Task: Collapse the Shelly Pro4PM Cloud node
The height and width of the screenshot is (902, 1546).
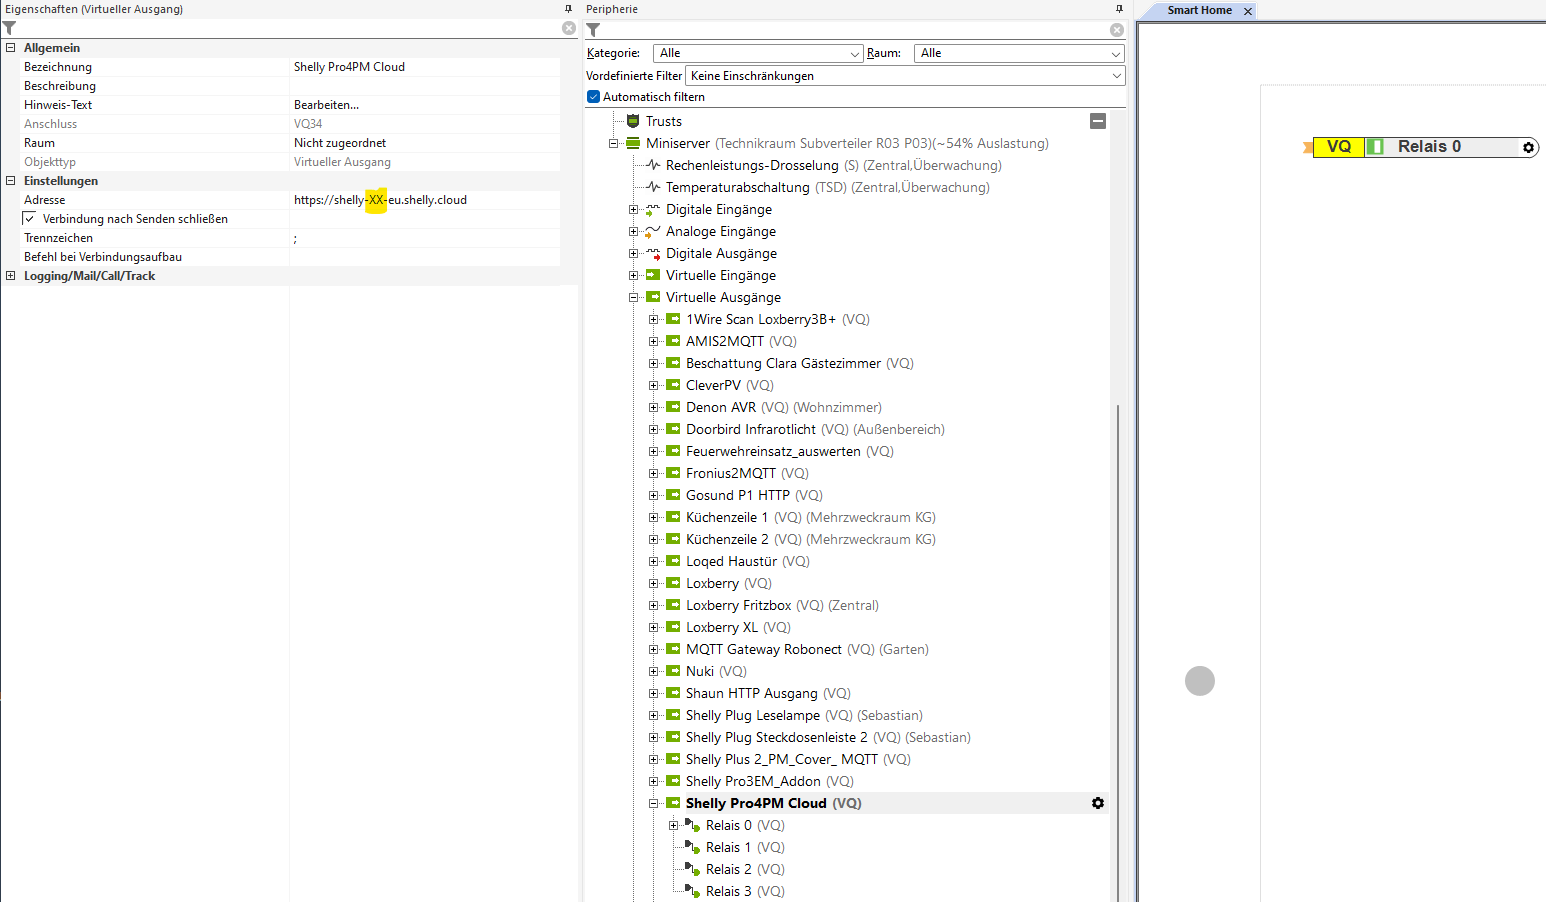Action: tap(654, 803)
